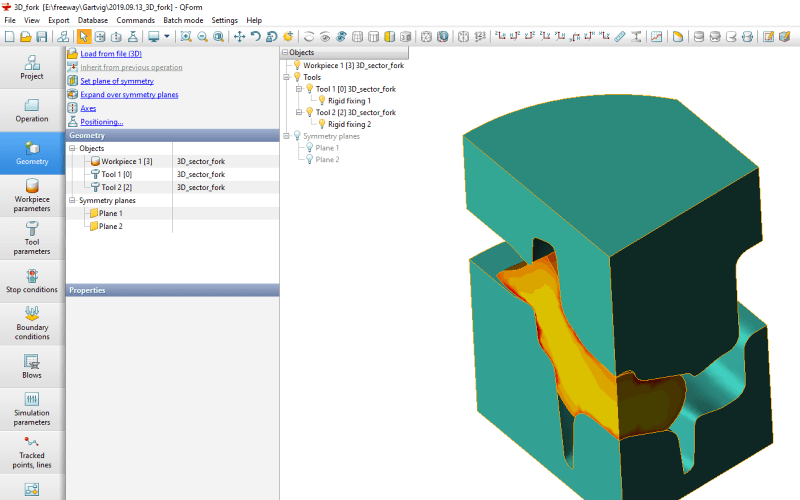Screen dimensions: 800x500
Task: Click the red line chart graph icon
Action: (657, 36)
